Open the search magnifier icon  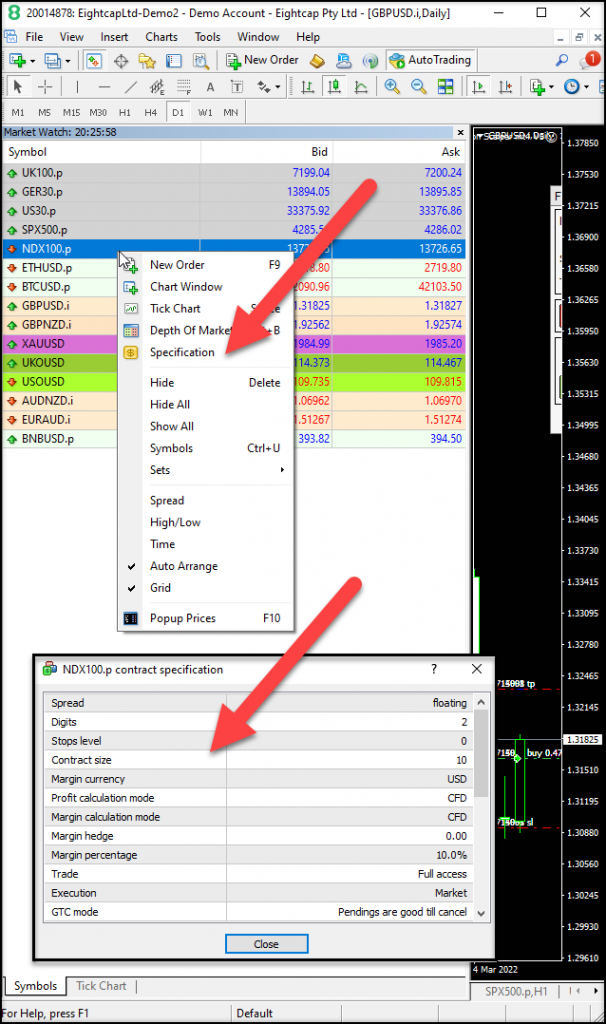pyautogui.click(x=562, y=60)
